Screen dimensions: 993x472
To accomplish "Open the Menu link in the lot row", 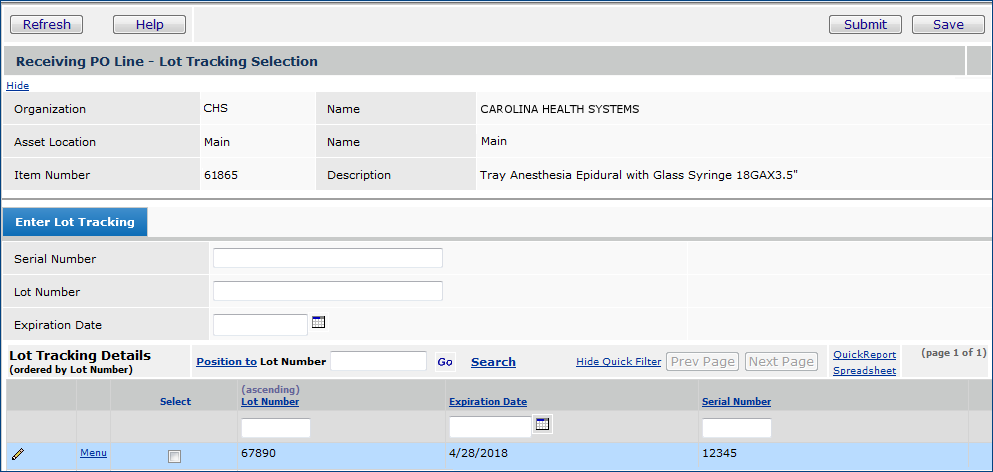I will [x=93, y=453].
